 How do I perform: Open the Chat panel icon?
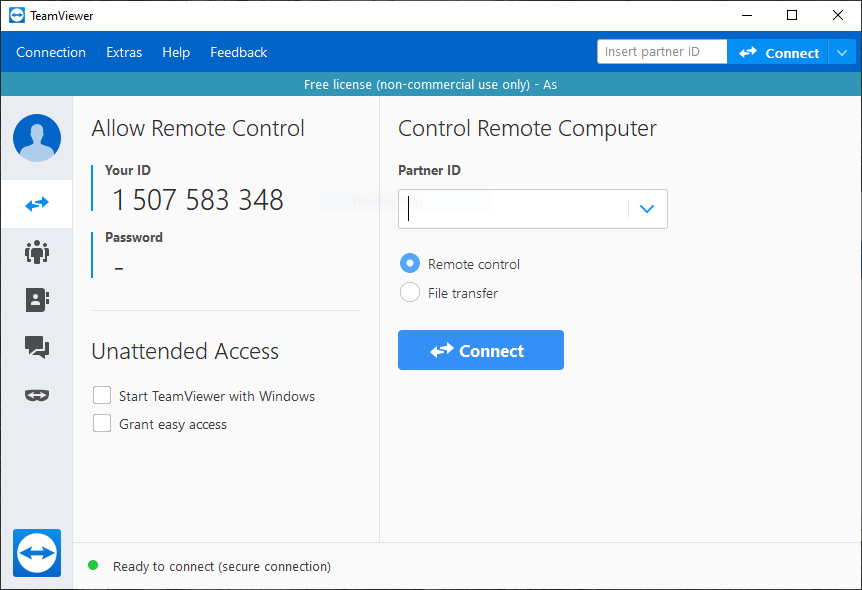tap(36, 347)
